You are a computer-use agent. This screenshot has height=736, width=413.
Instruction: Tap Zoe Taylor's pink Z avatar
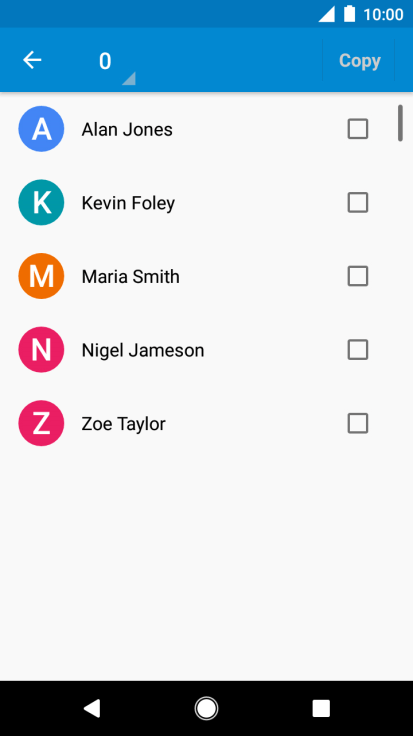click(x=41, y=423)
